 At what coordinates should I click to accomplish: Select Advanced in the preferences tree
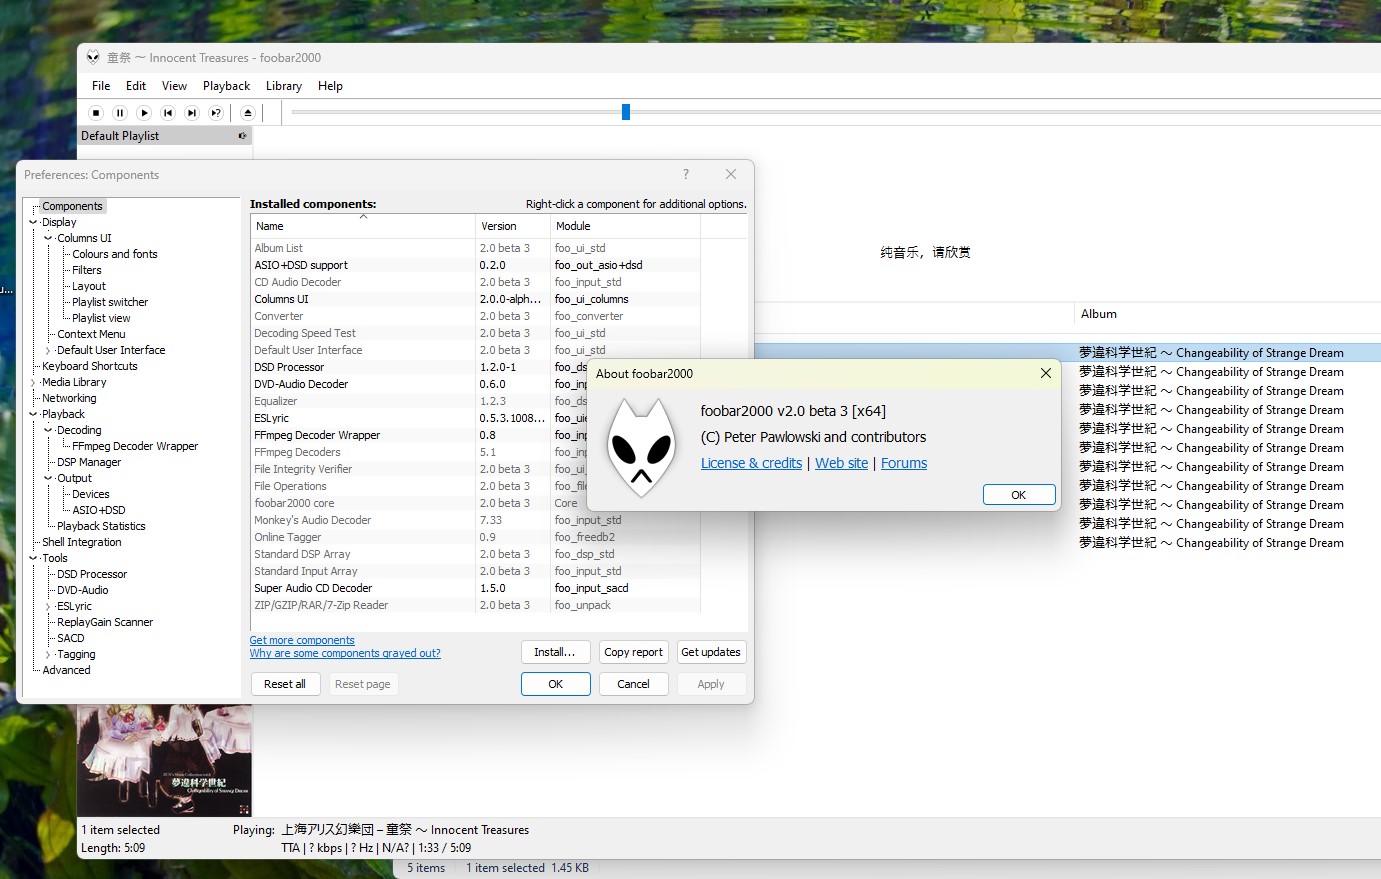(66, 670)
